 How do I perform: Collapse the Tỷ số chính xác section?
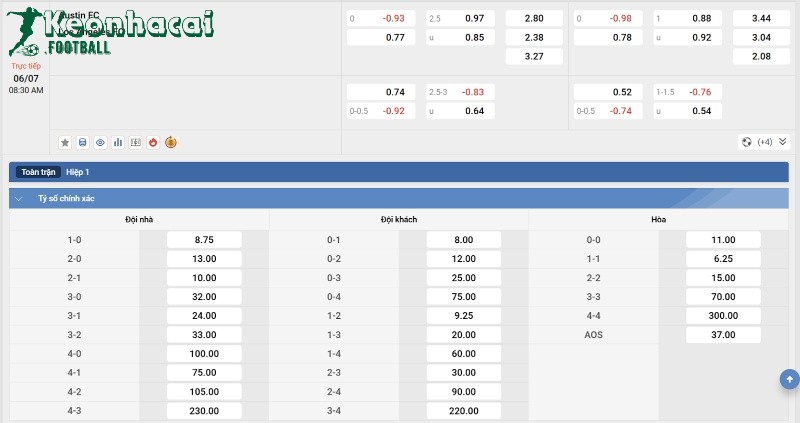[x=18, y=199]
